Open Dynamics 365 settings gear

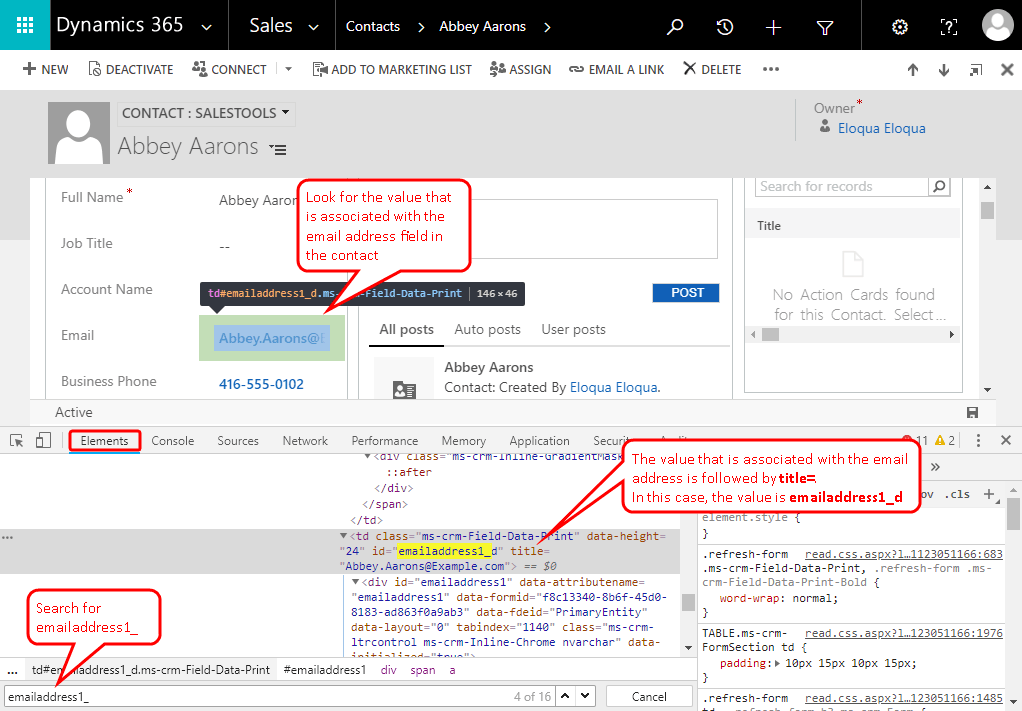[x=899, y=28]
